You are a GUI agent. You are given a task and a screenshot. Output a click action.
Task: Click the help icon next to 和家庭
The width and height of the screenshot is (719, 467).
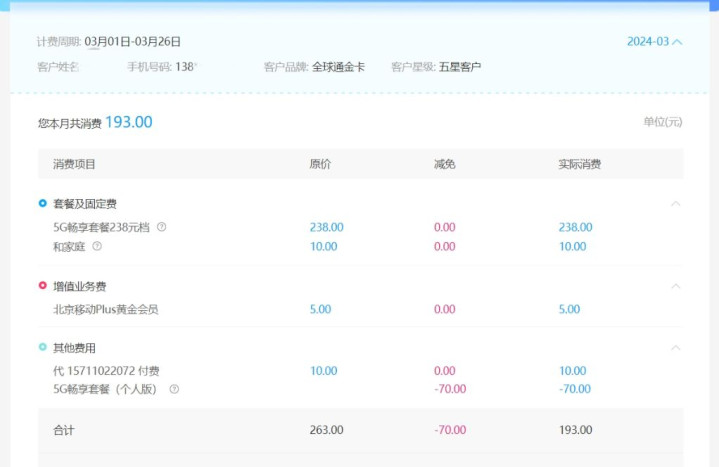(x=97, y=246)
